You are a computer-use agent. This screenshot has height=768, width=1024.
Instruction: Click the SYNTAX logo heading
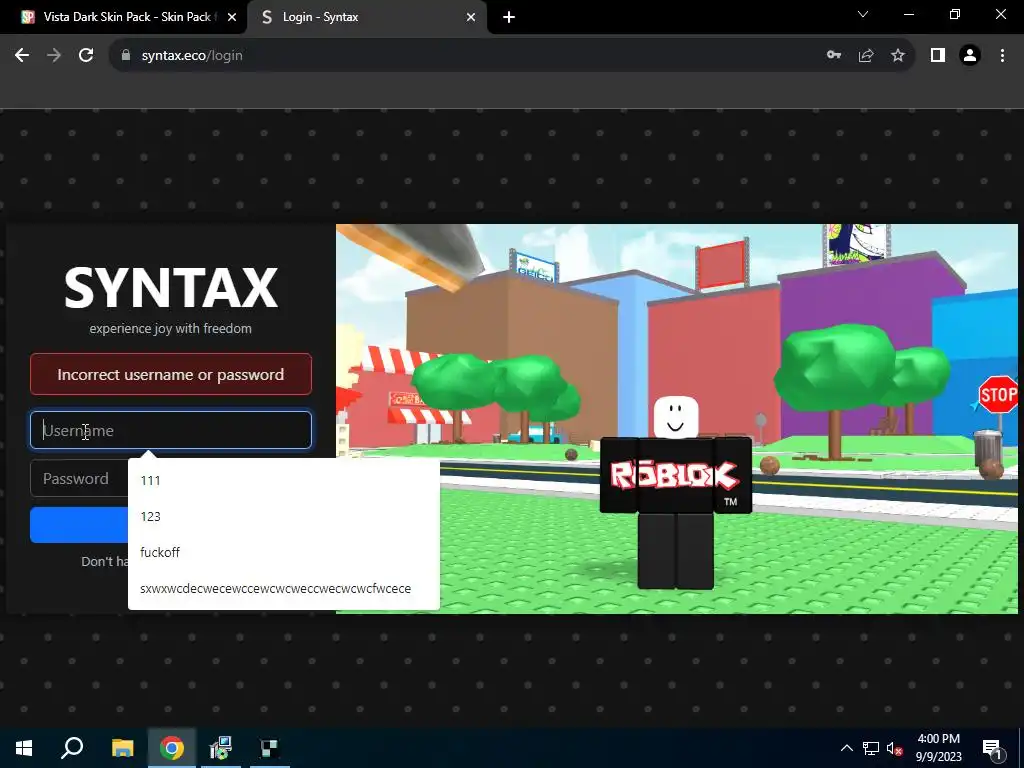point(171,287)
